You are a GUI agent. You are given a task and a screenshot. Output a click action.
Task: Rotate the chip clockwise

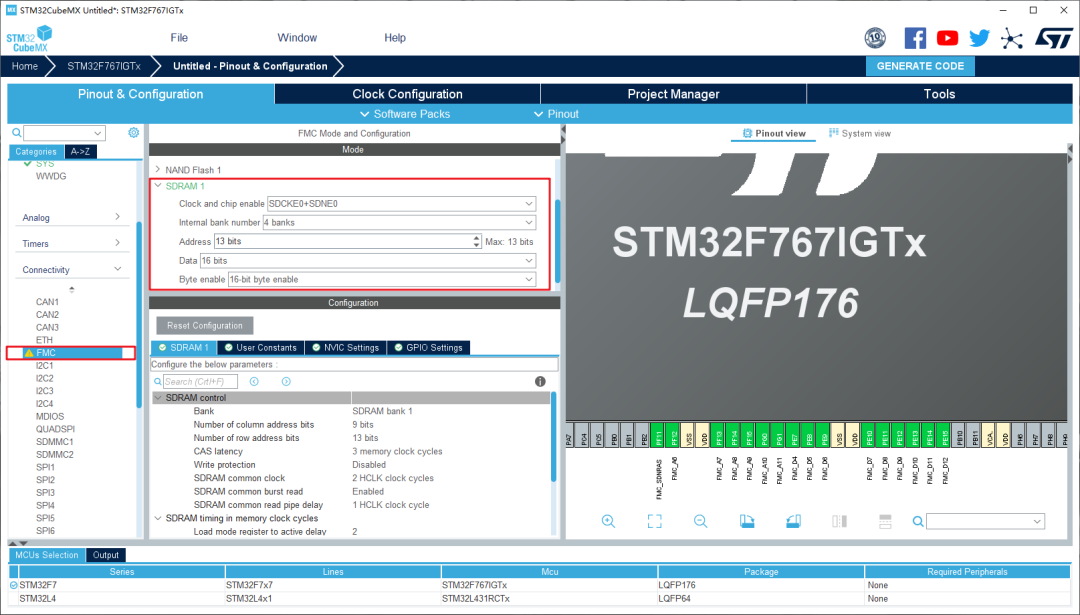[747, 521]
